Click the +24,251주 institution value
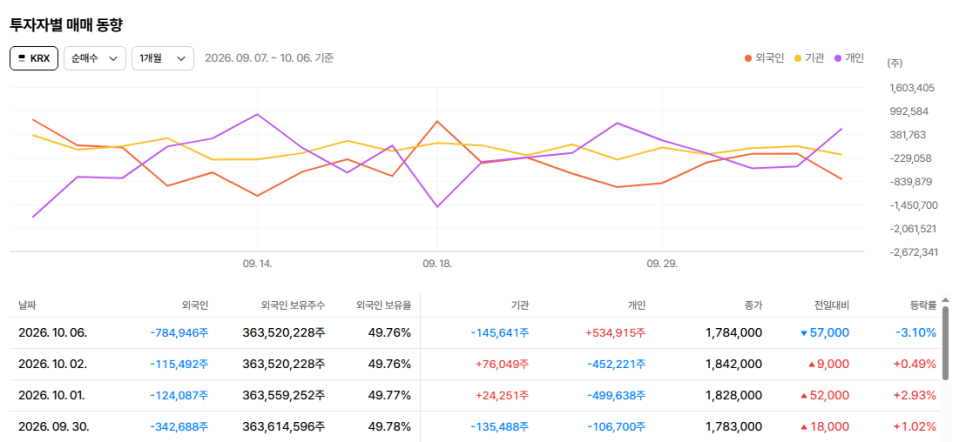This screenshot has width=966, height=442. pos(502,395)
